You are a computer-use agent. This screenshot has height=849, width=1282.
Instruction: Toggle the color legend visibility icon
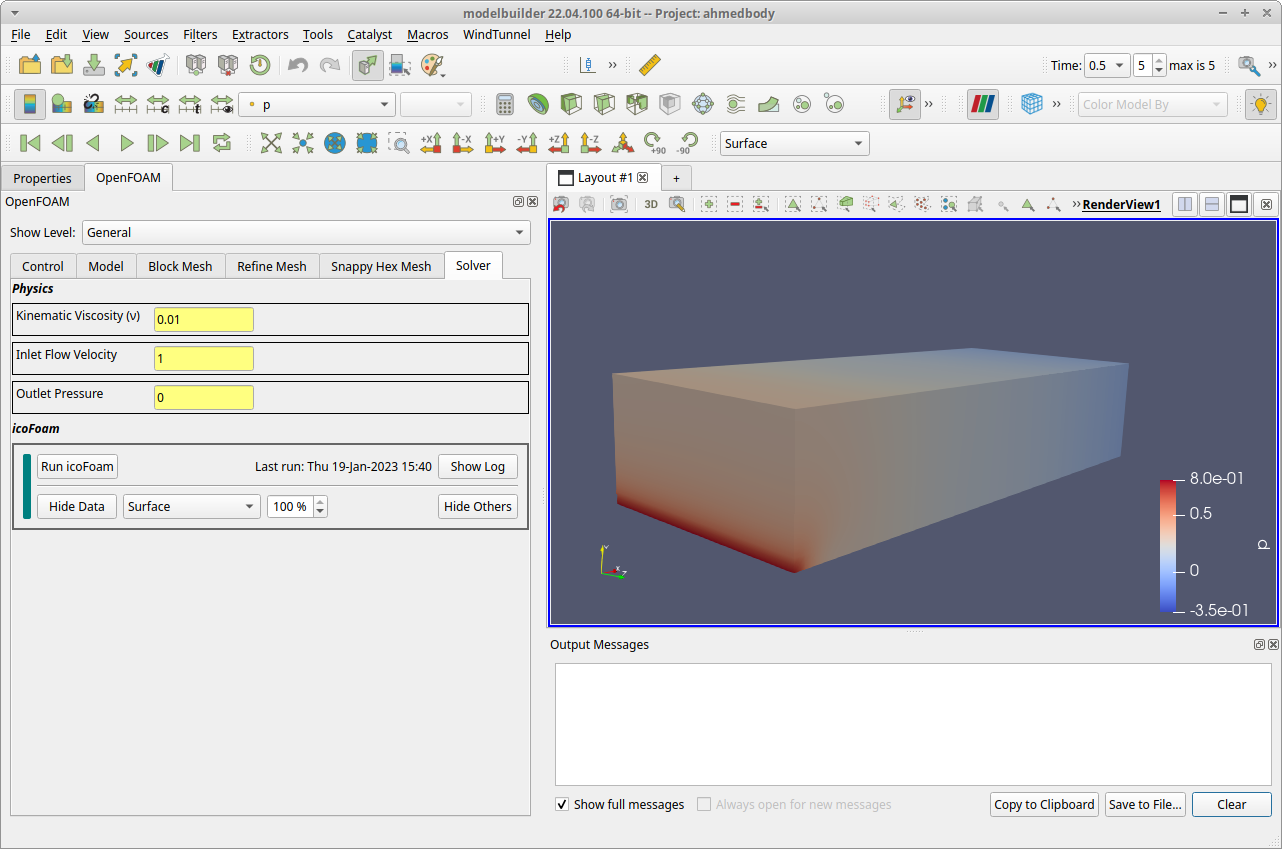coord(30,104)
